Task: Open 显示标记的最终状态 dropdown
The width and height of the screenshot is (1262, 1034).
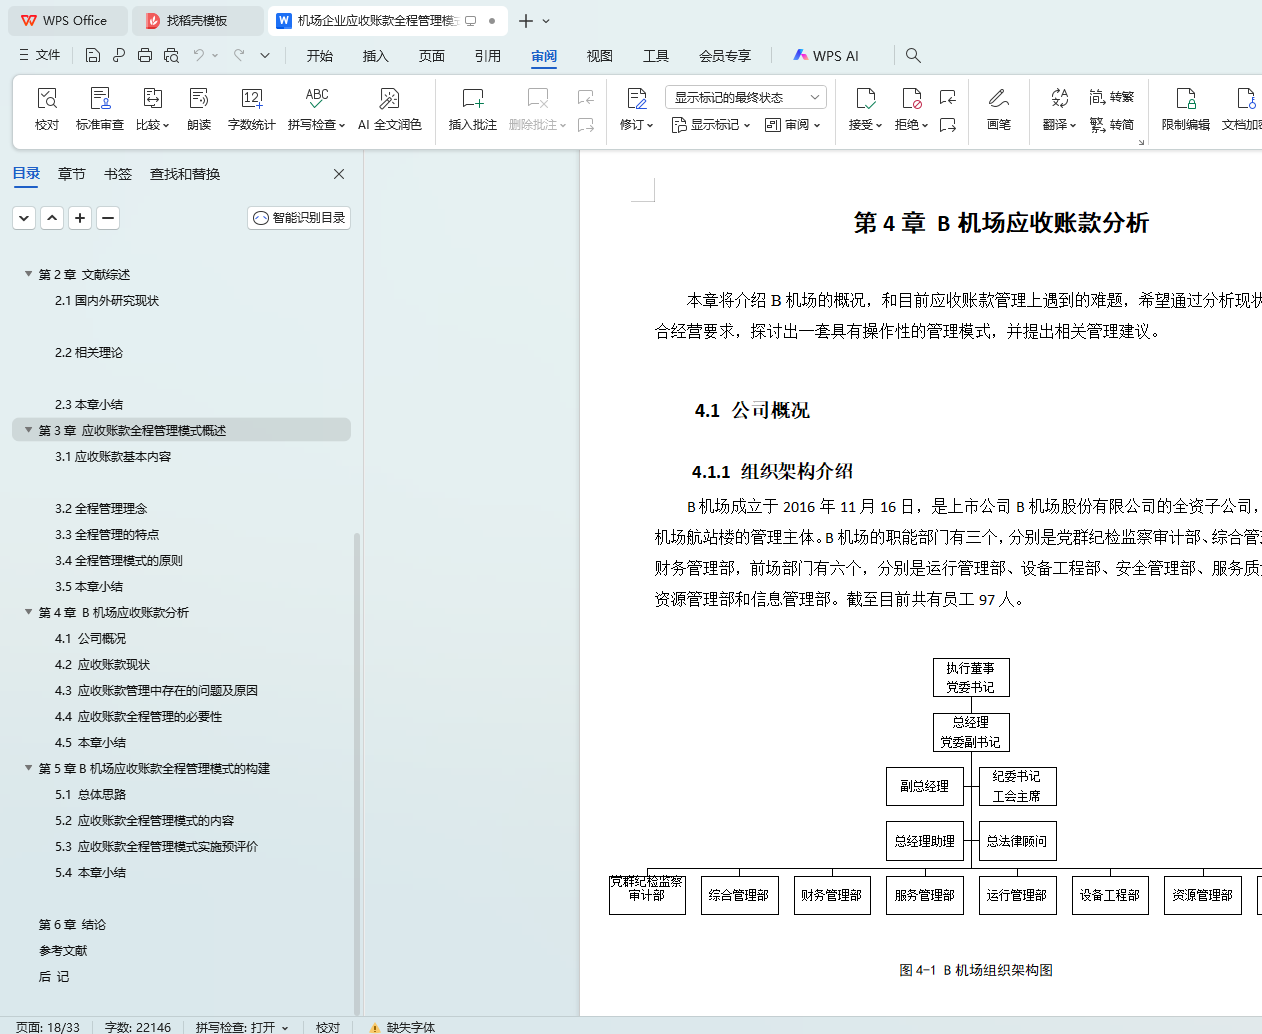Action: (x=746, y=97)
